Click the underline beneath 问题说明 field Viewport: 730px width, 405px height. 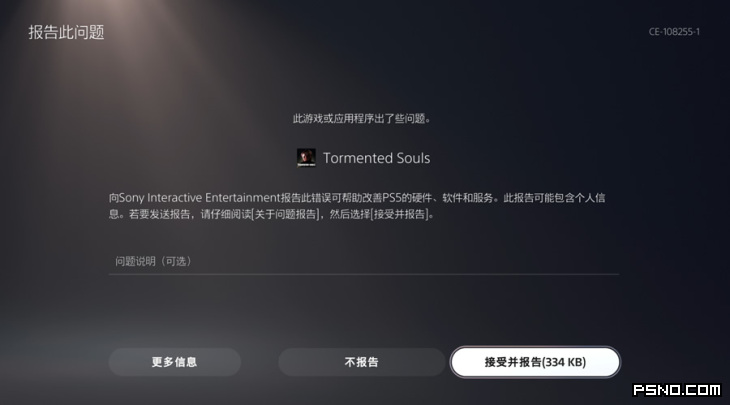point(364,275)
